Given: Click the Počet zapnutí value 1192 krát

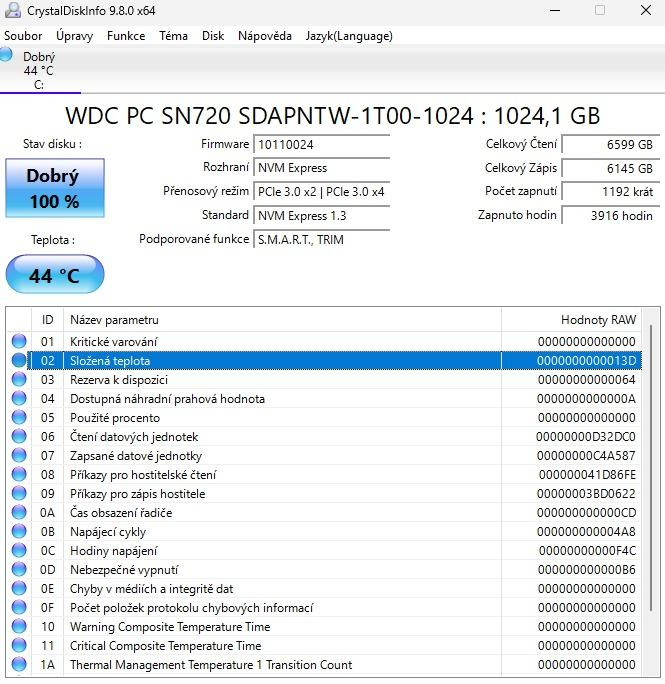Looking at the screenshot, I should (x=610, y=192).
